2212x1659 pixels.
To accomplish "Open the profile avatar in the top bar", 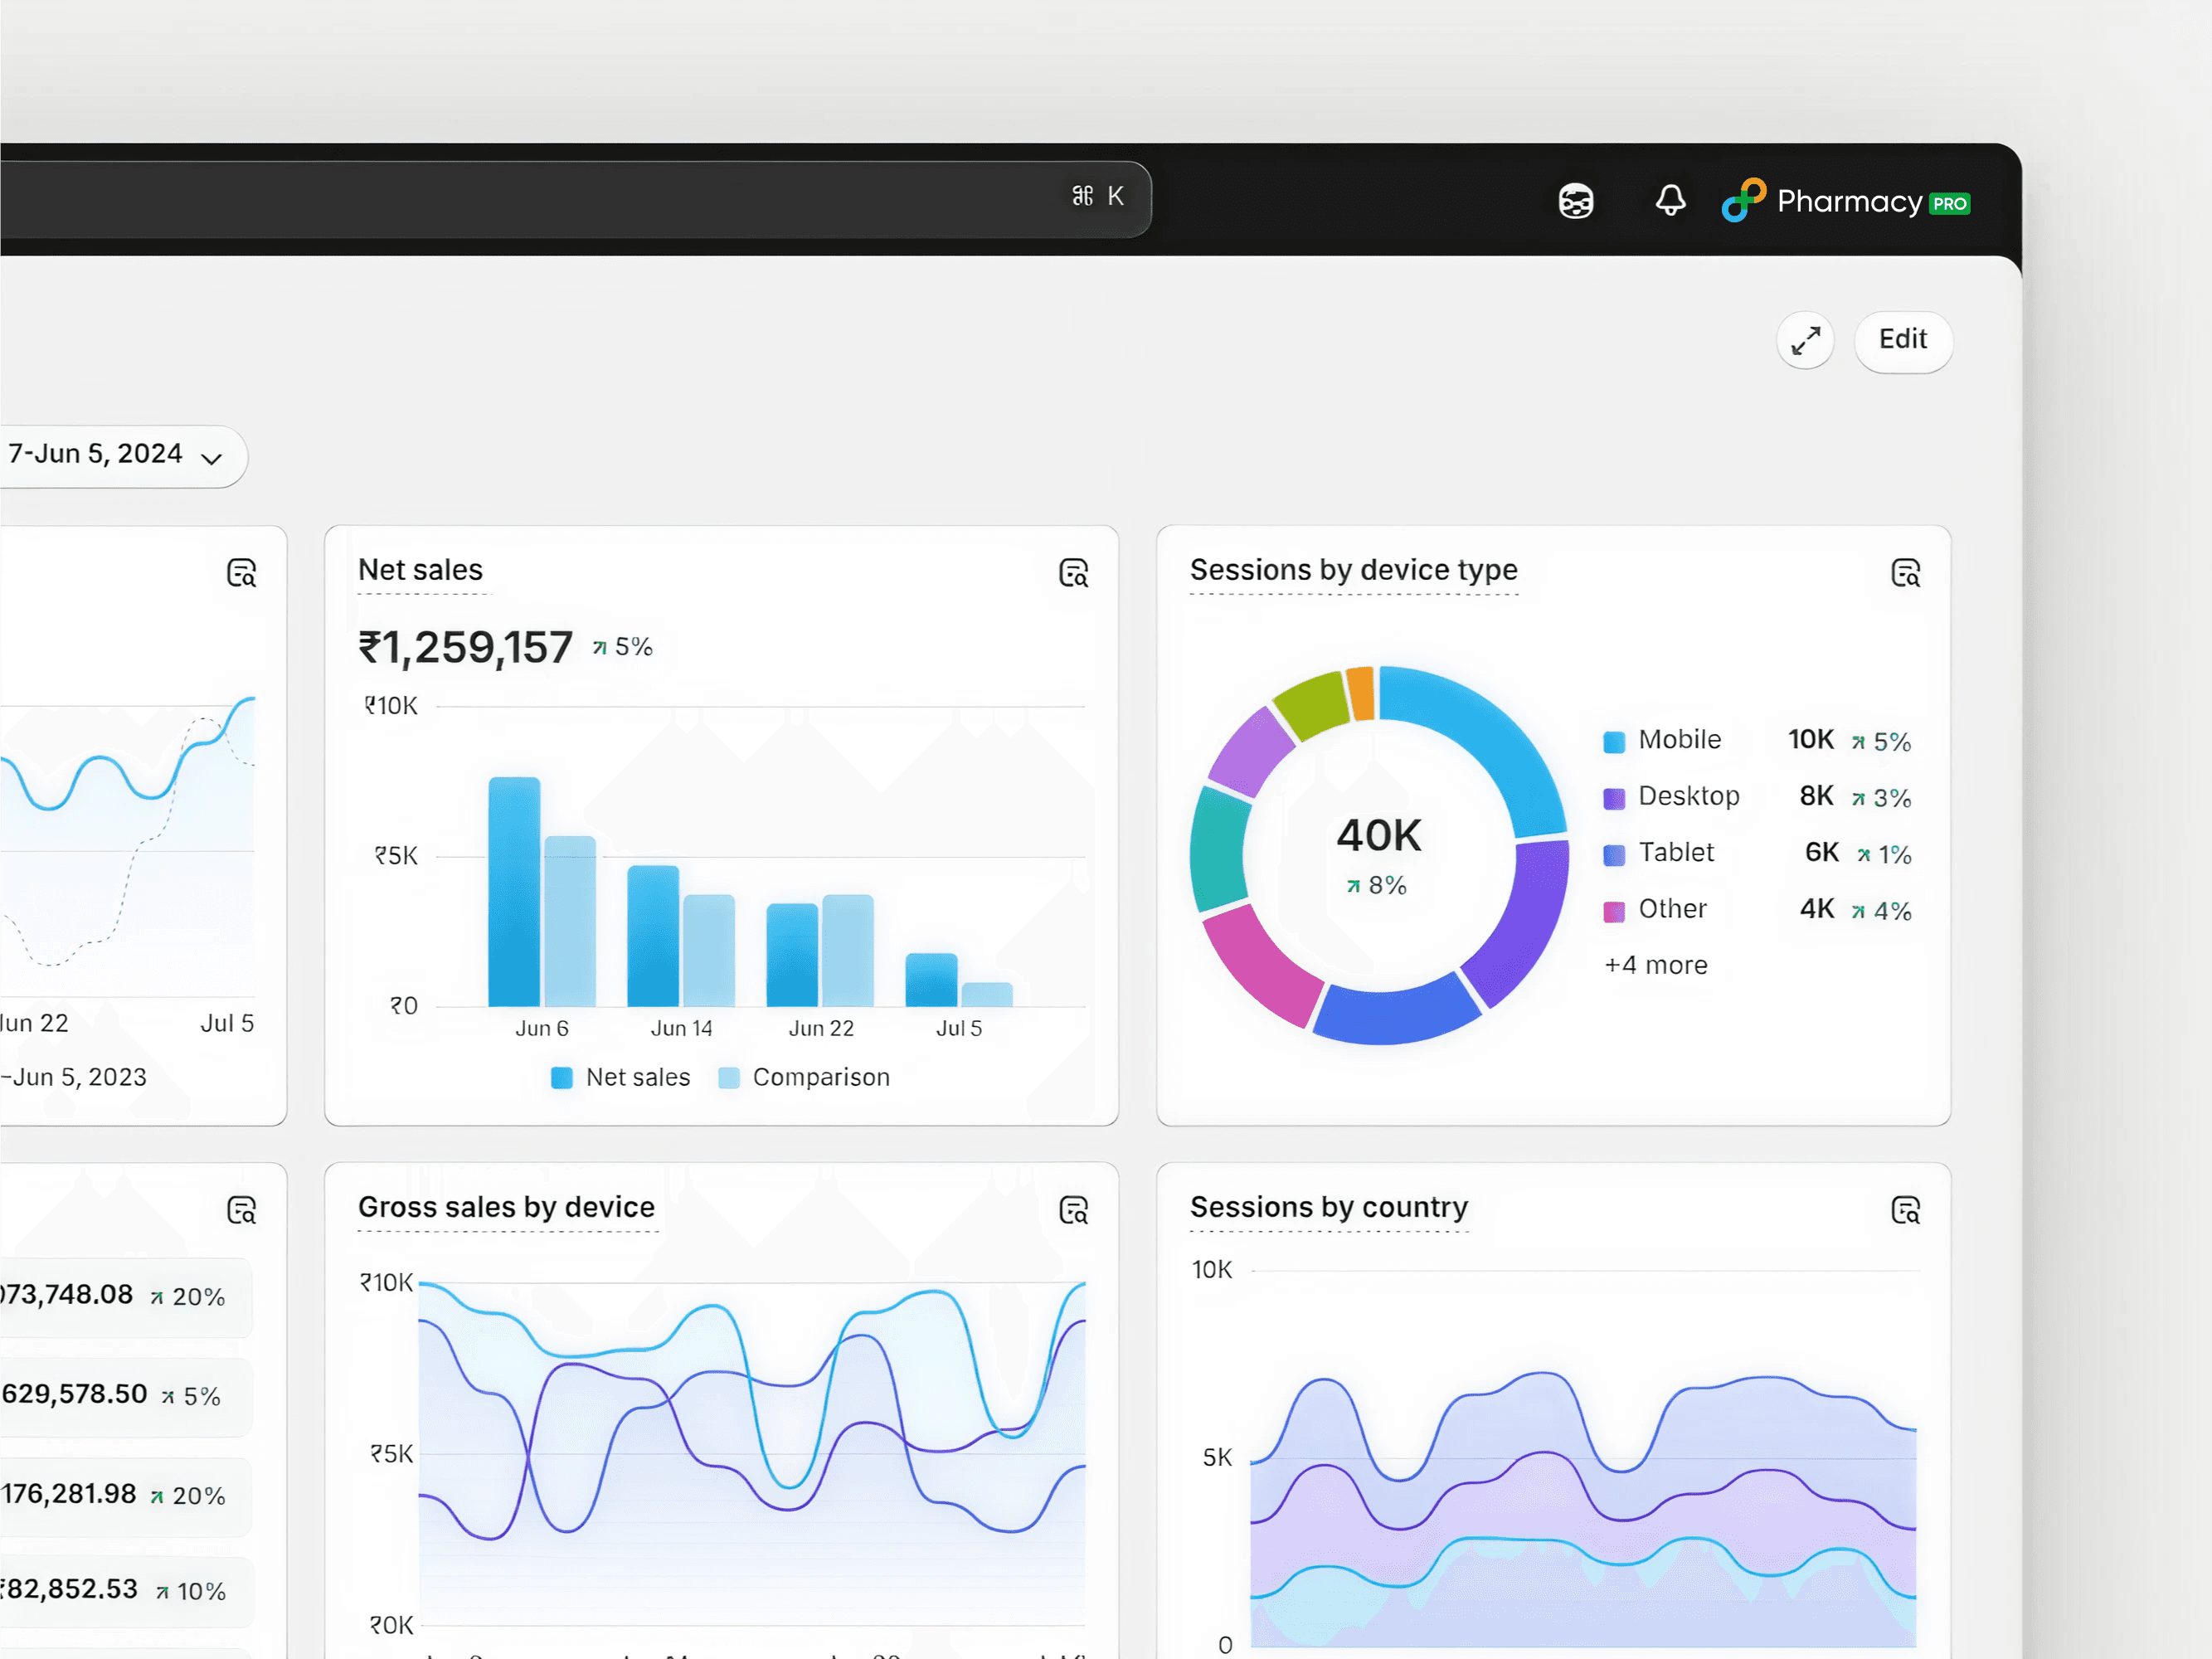I will point(1575,201).
